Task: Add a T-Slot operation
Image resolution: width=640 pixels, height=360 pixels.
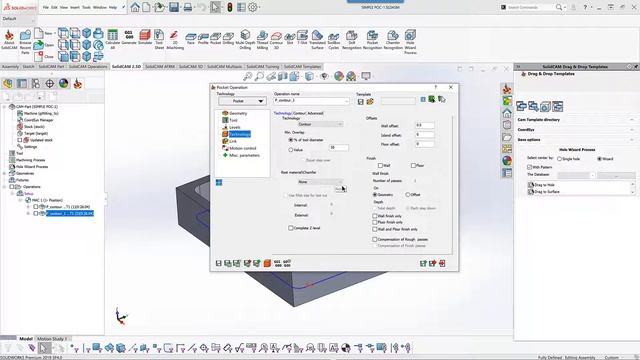Action: (302, 37)
